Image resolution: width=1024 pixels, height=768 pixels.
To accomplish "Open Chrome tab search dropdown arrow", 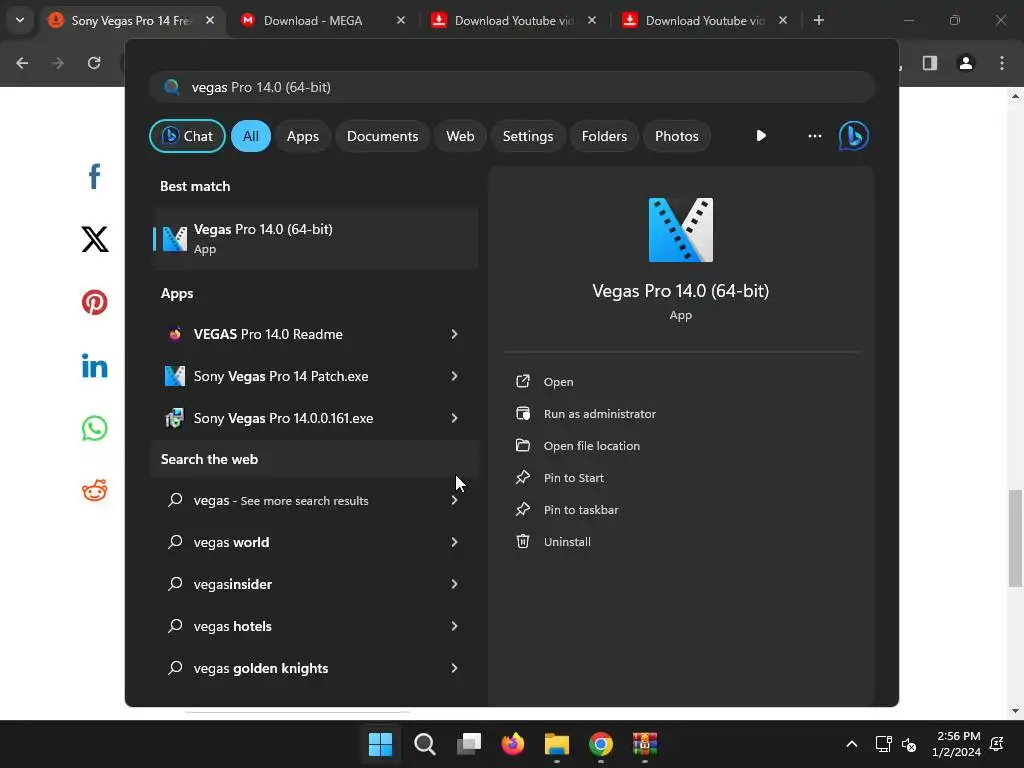I will (x=20, y=20).
